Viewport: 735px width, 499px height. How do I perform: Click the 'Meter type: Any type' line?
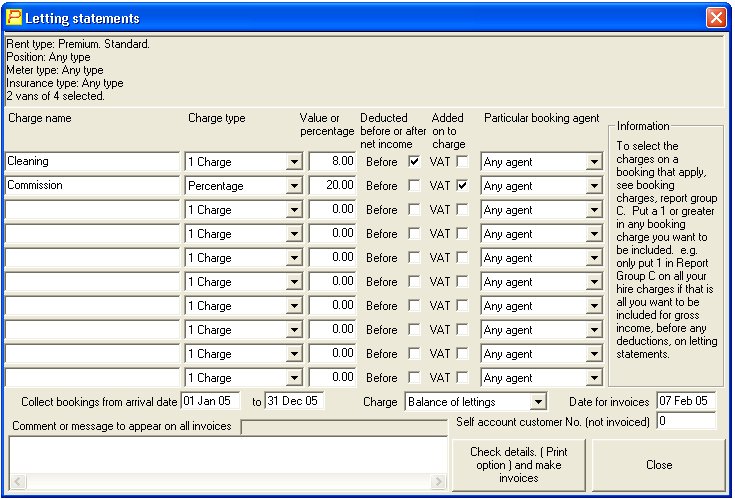point(55,70)
